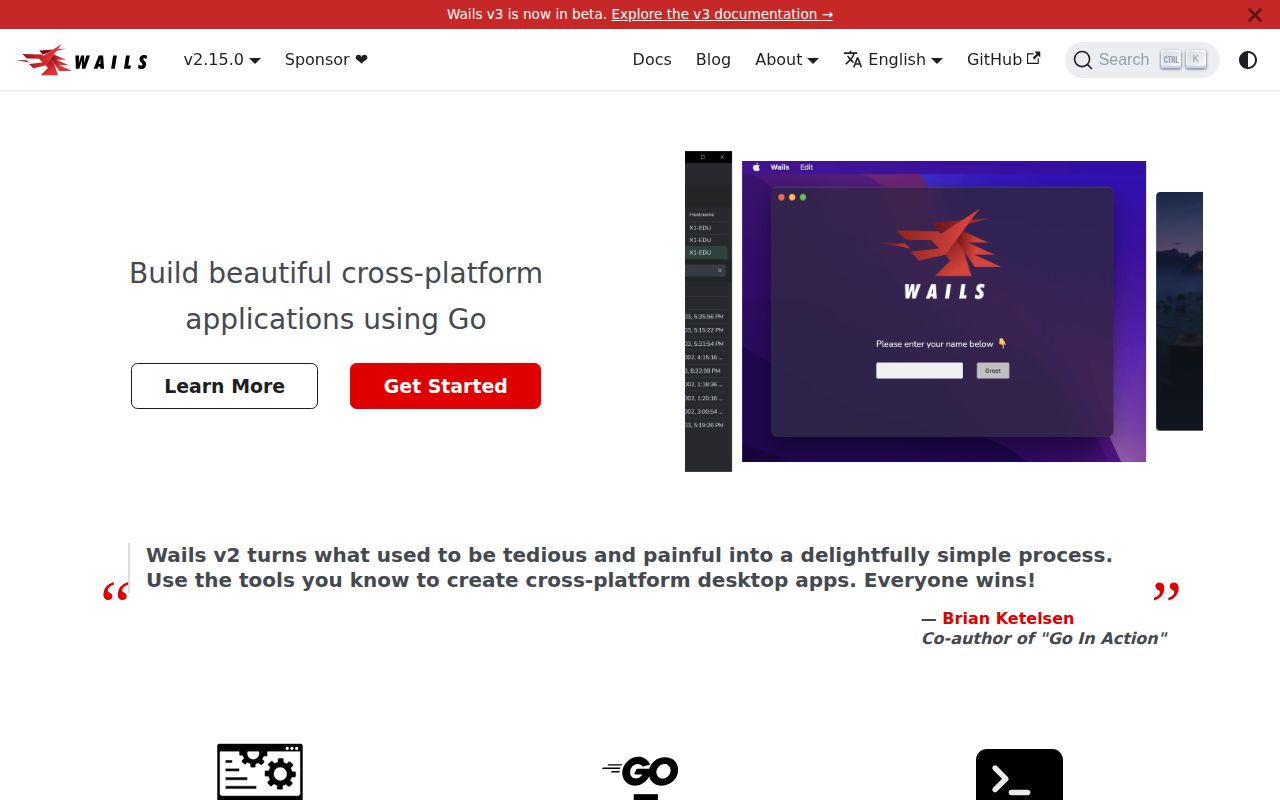Select the right partially visible screenshot
Screen dimensions: 1280x800
point(1179,311)
